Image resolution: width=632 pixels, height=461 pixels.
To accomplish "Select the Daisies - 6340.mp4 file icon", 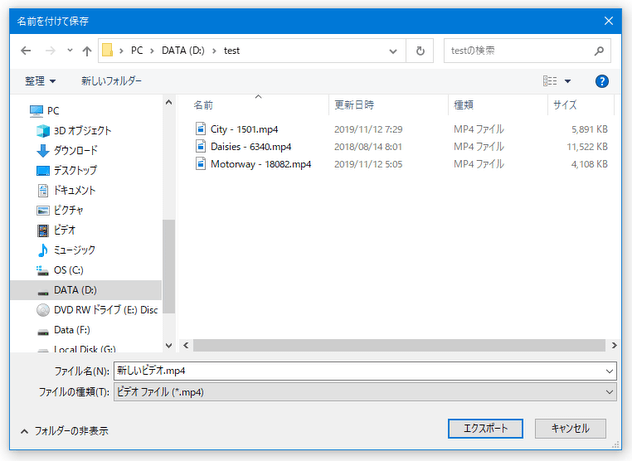I will [200, 146].
